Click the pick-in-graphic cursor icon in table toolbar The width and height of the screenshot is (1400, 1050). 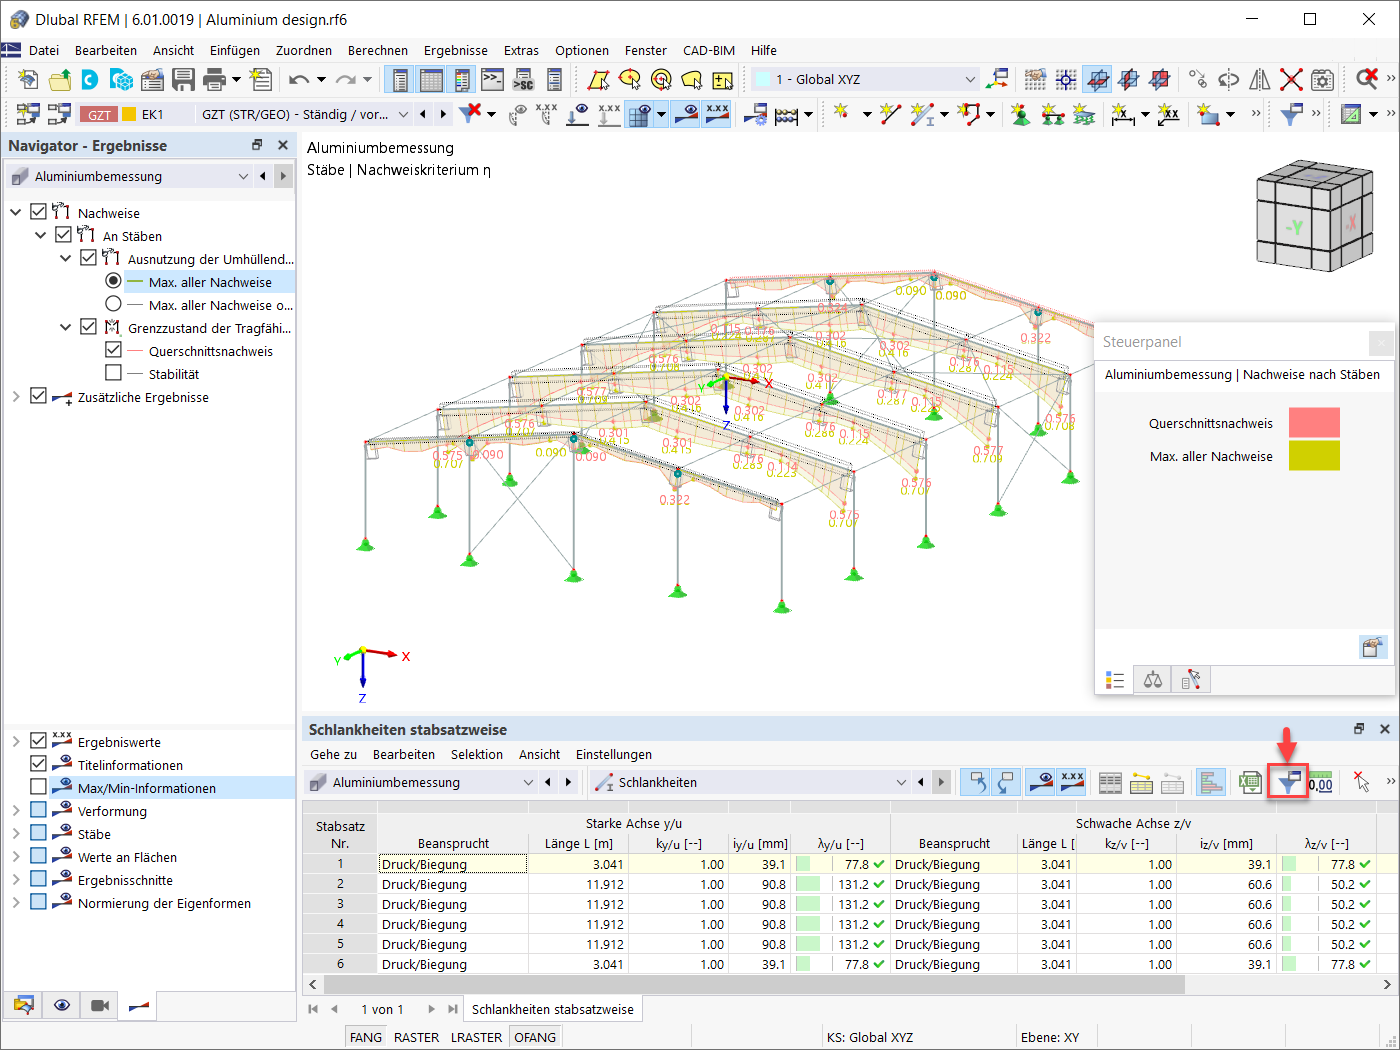[1361, 783]
